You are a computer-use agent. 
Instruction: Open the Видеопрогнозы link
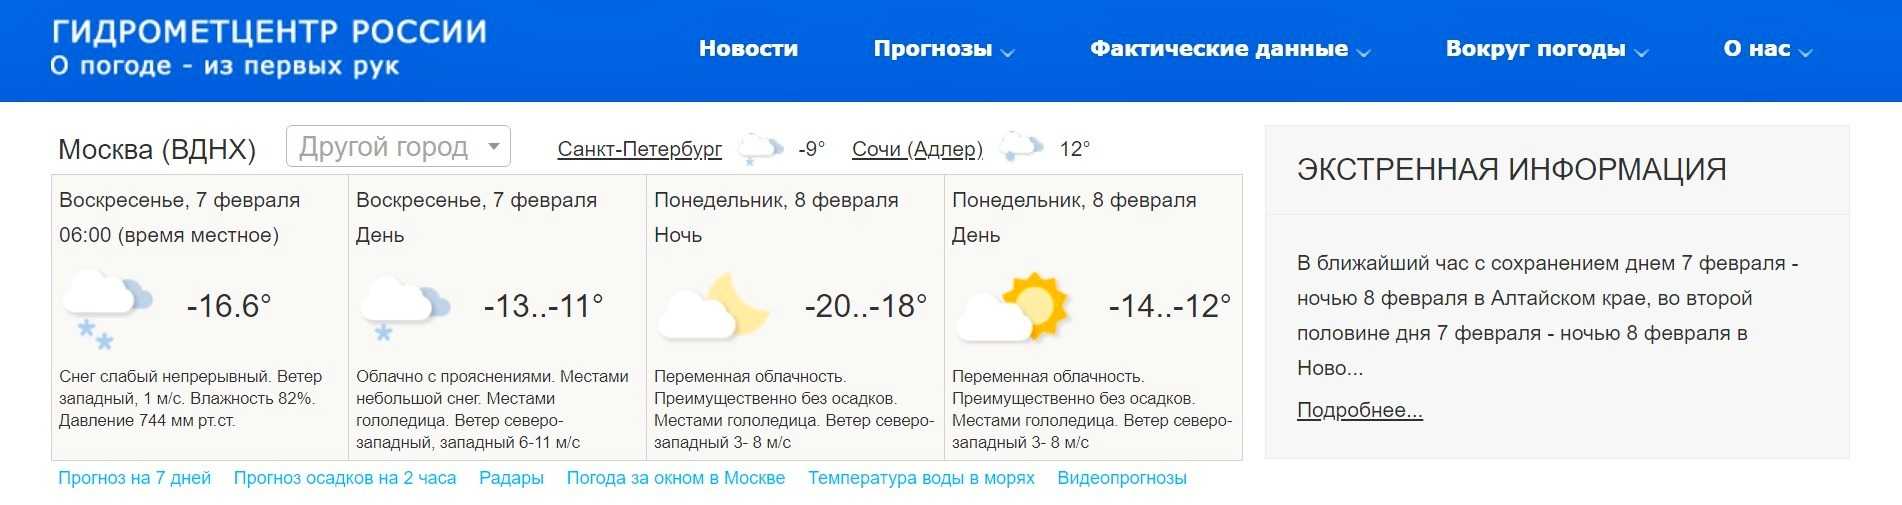(x=1122, y=478)
